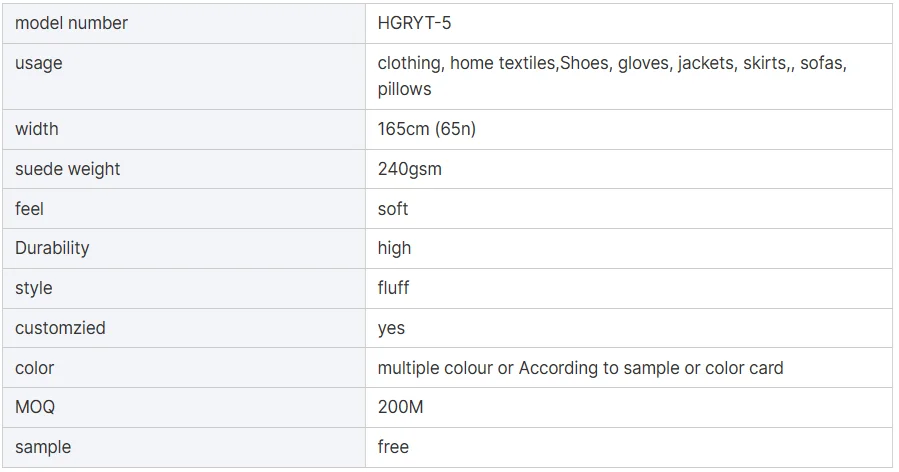Click the "model number" label cell
The width and height of the screenshot is (899, 472).
pyautogui.click(x=71, y=23)
